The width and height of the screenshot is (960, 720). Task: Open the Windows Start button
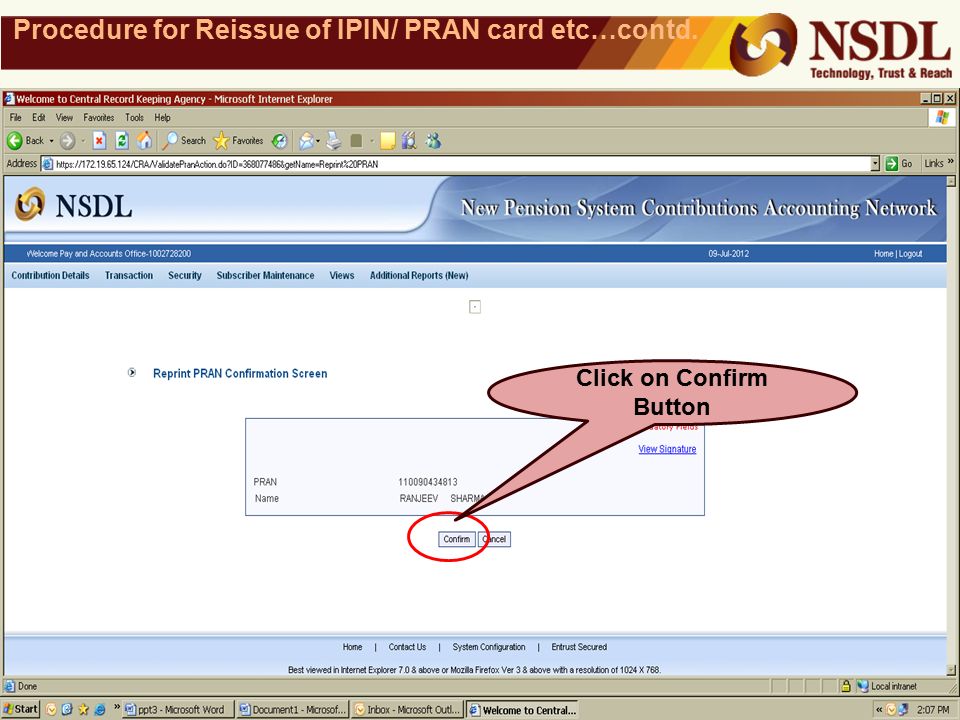[x=21, y=709]
